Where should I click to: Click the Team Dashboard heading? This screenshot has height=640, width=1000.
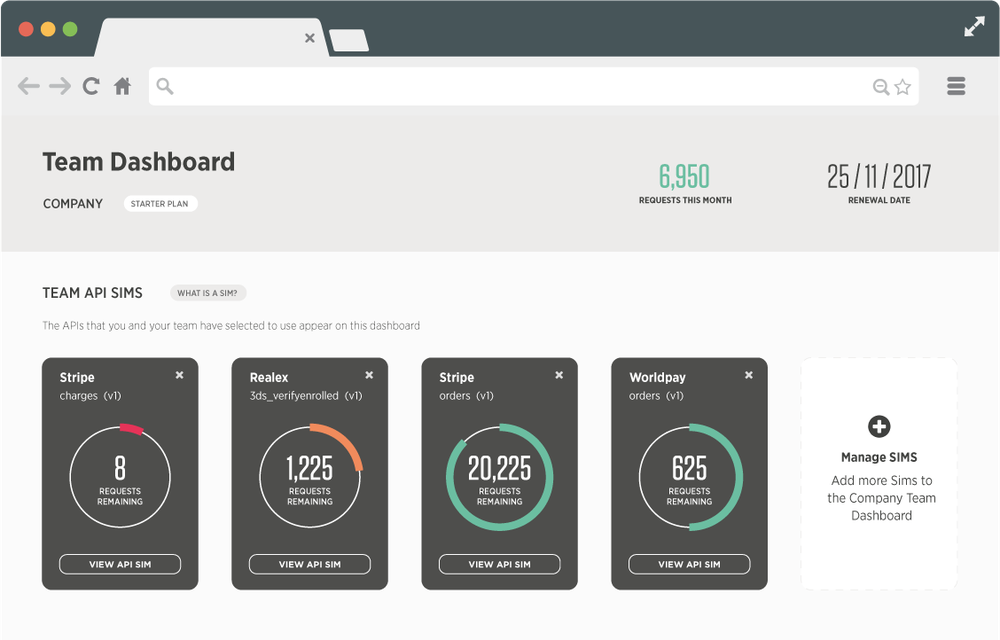click(x=138, y=162)
